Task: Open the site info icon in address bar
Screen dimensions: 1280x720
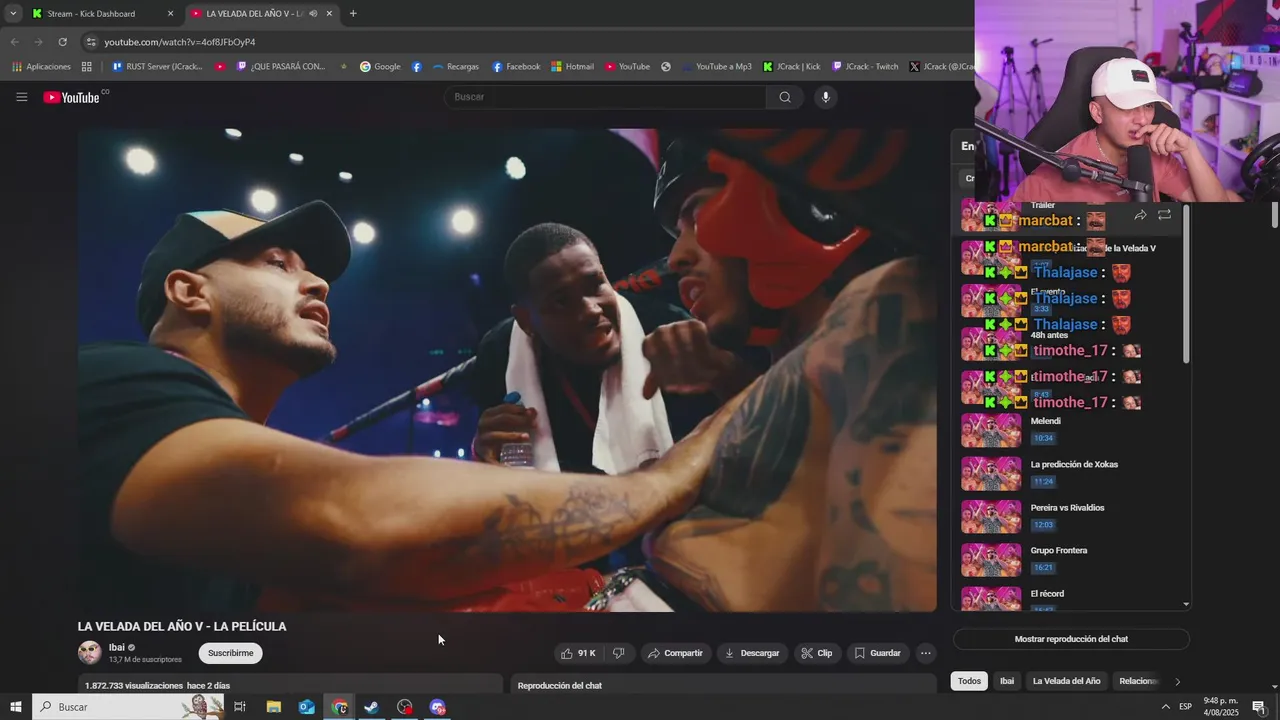Action: (x=91, y=42)
